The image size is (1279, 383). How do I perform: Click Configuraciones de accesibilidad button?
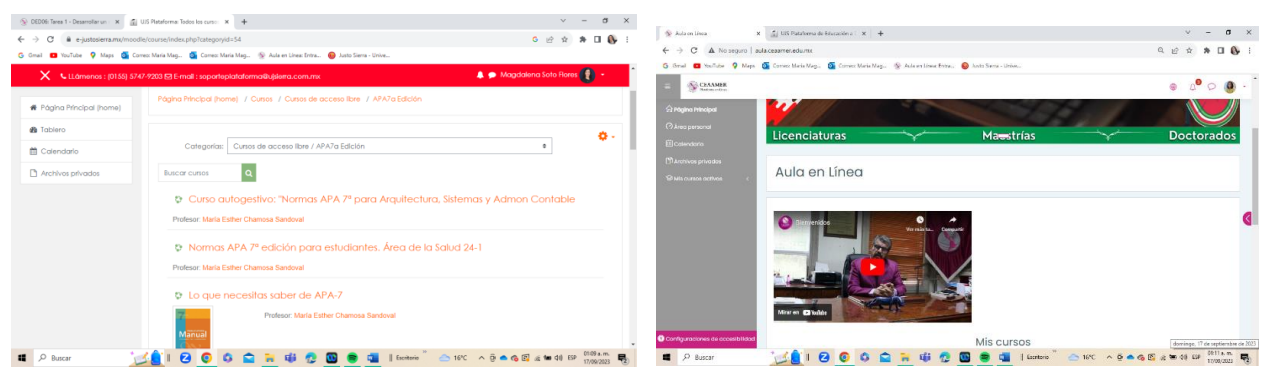pyautogui.click(x=706, y=338)
